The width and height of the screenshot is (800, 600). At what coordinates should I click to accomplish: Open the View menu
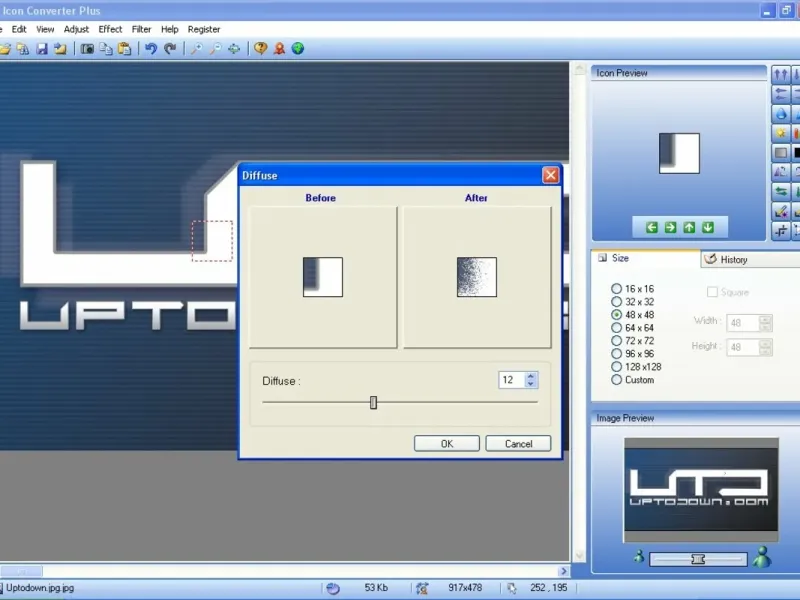(45, 30)
